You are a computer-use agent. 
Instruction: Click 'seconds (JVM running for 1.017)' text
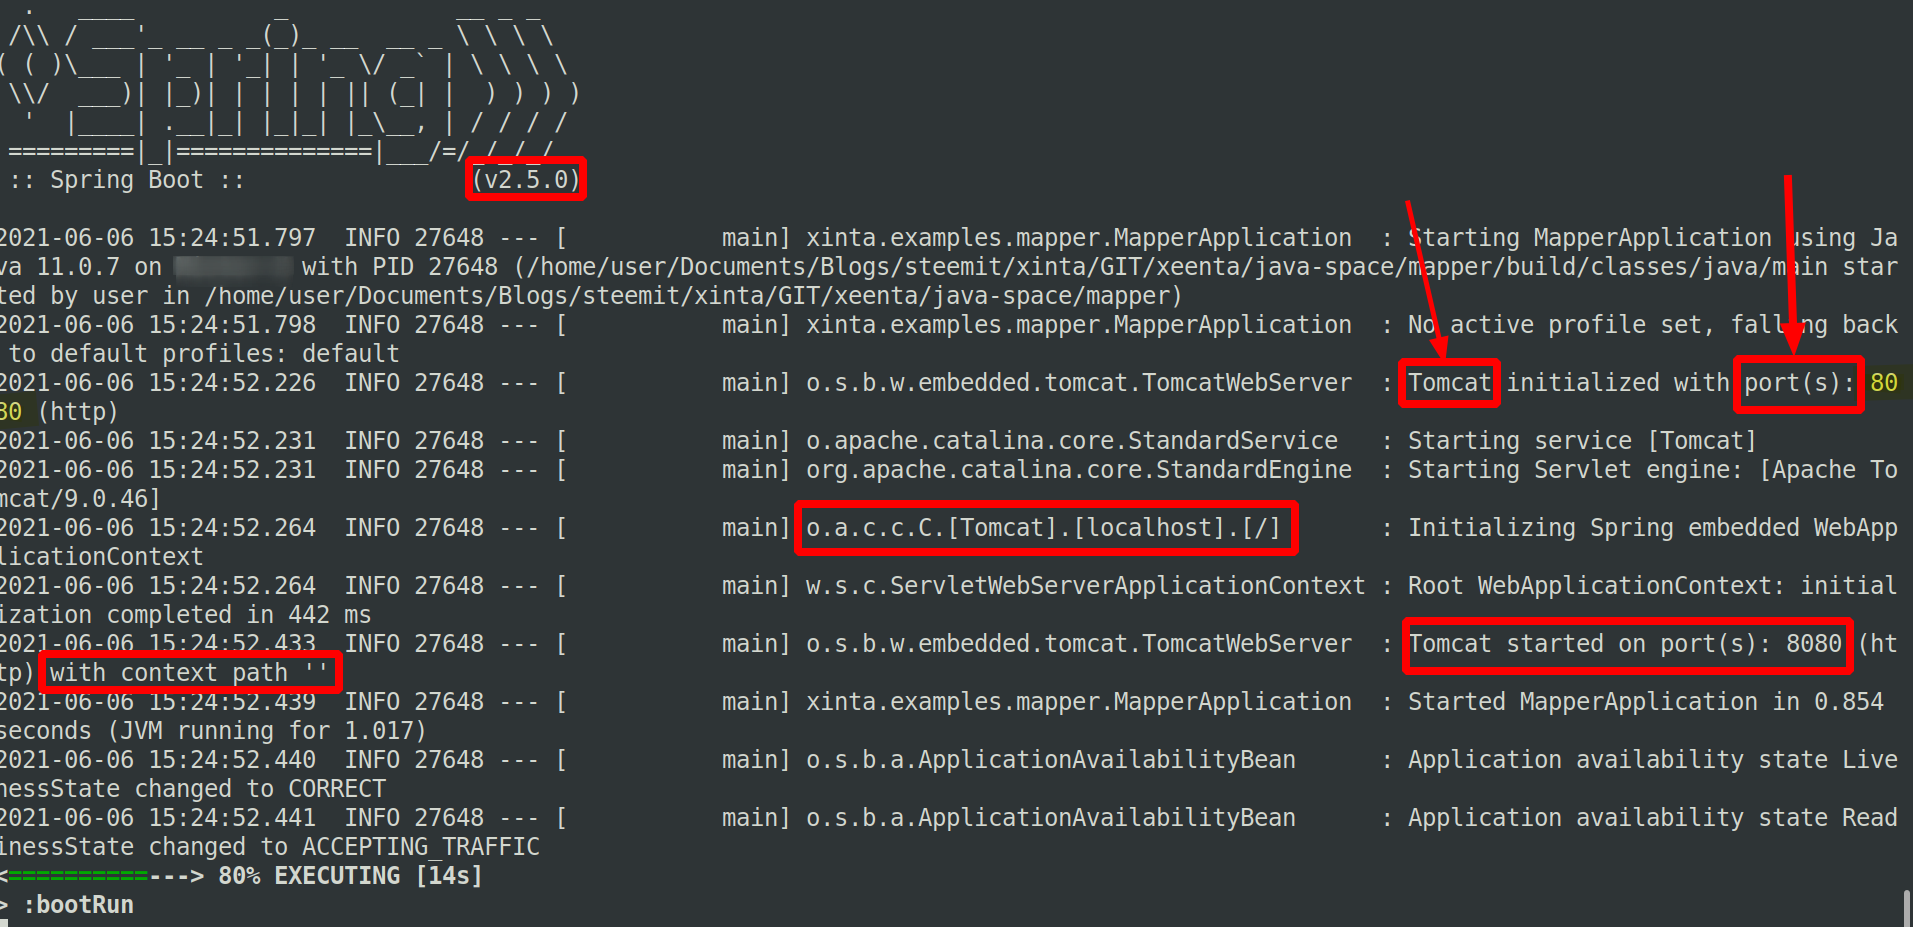[213, 731]
